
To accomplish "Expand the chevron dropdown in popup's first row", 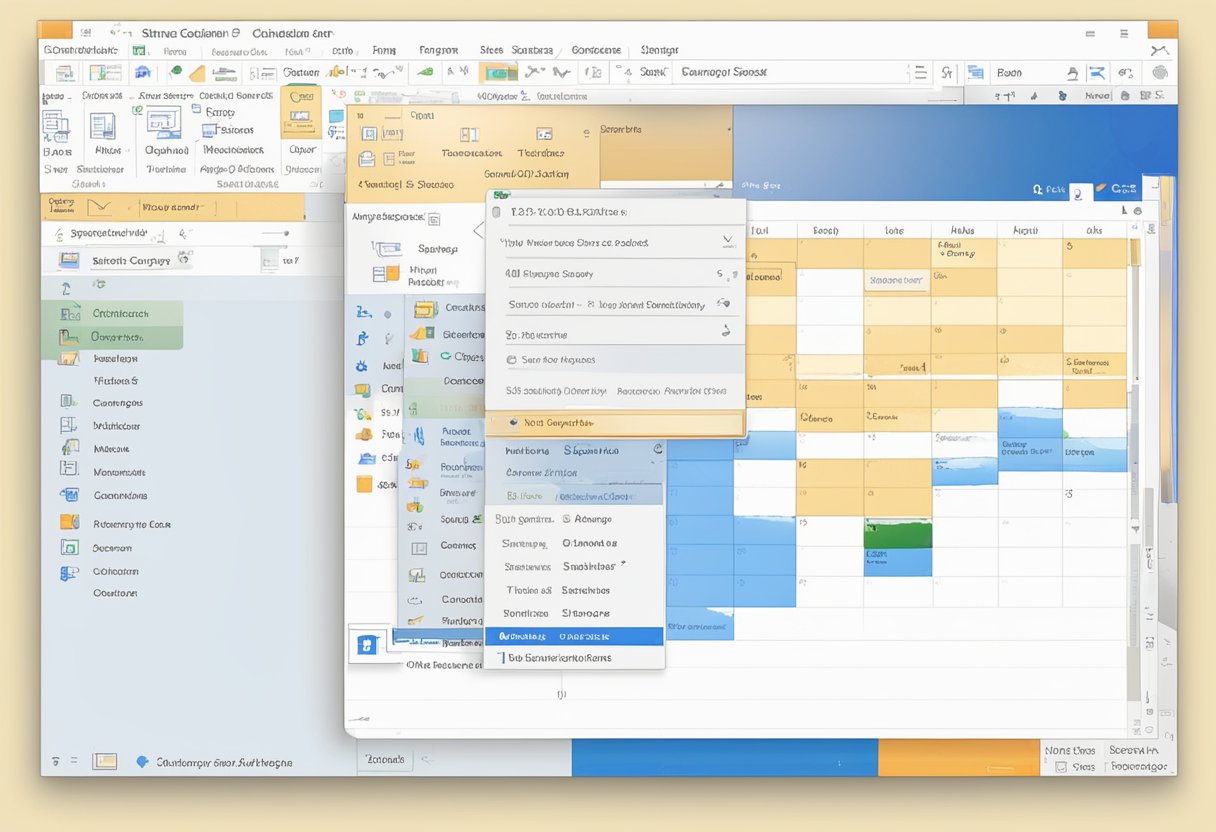I will (727, 242).
